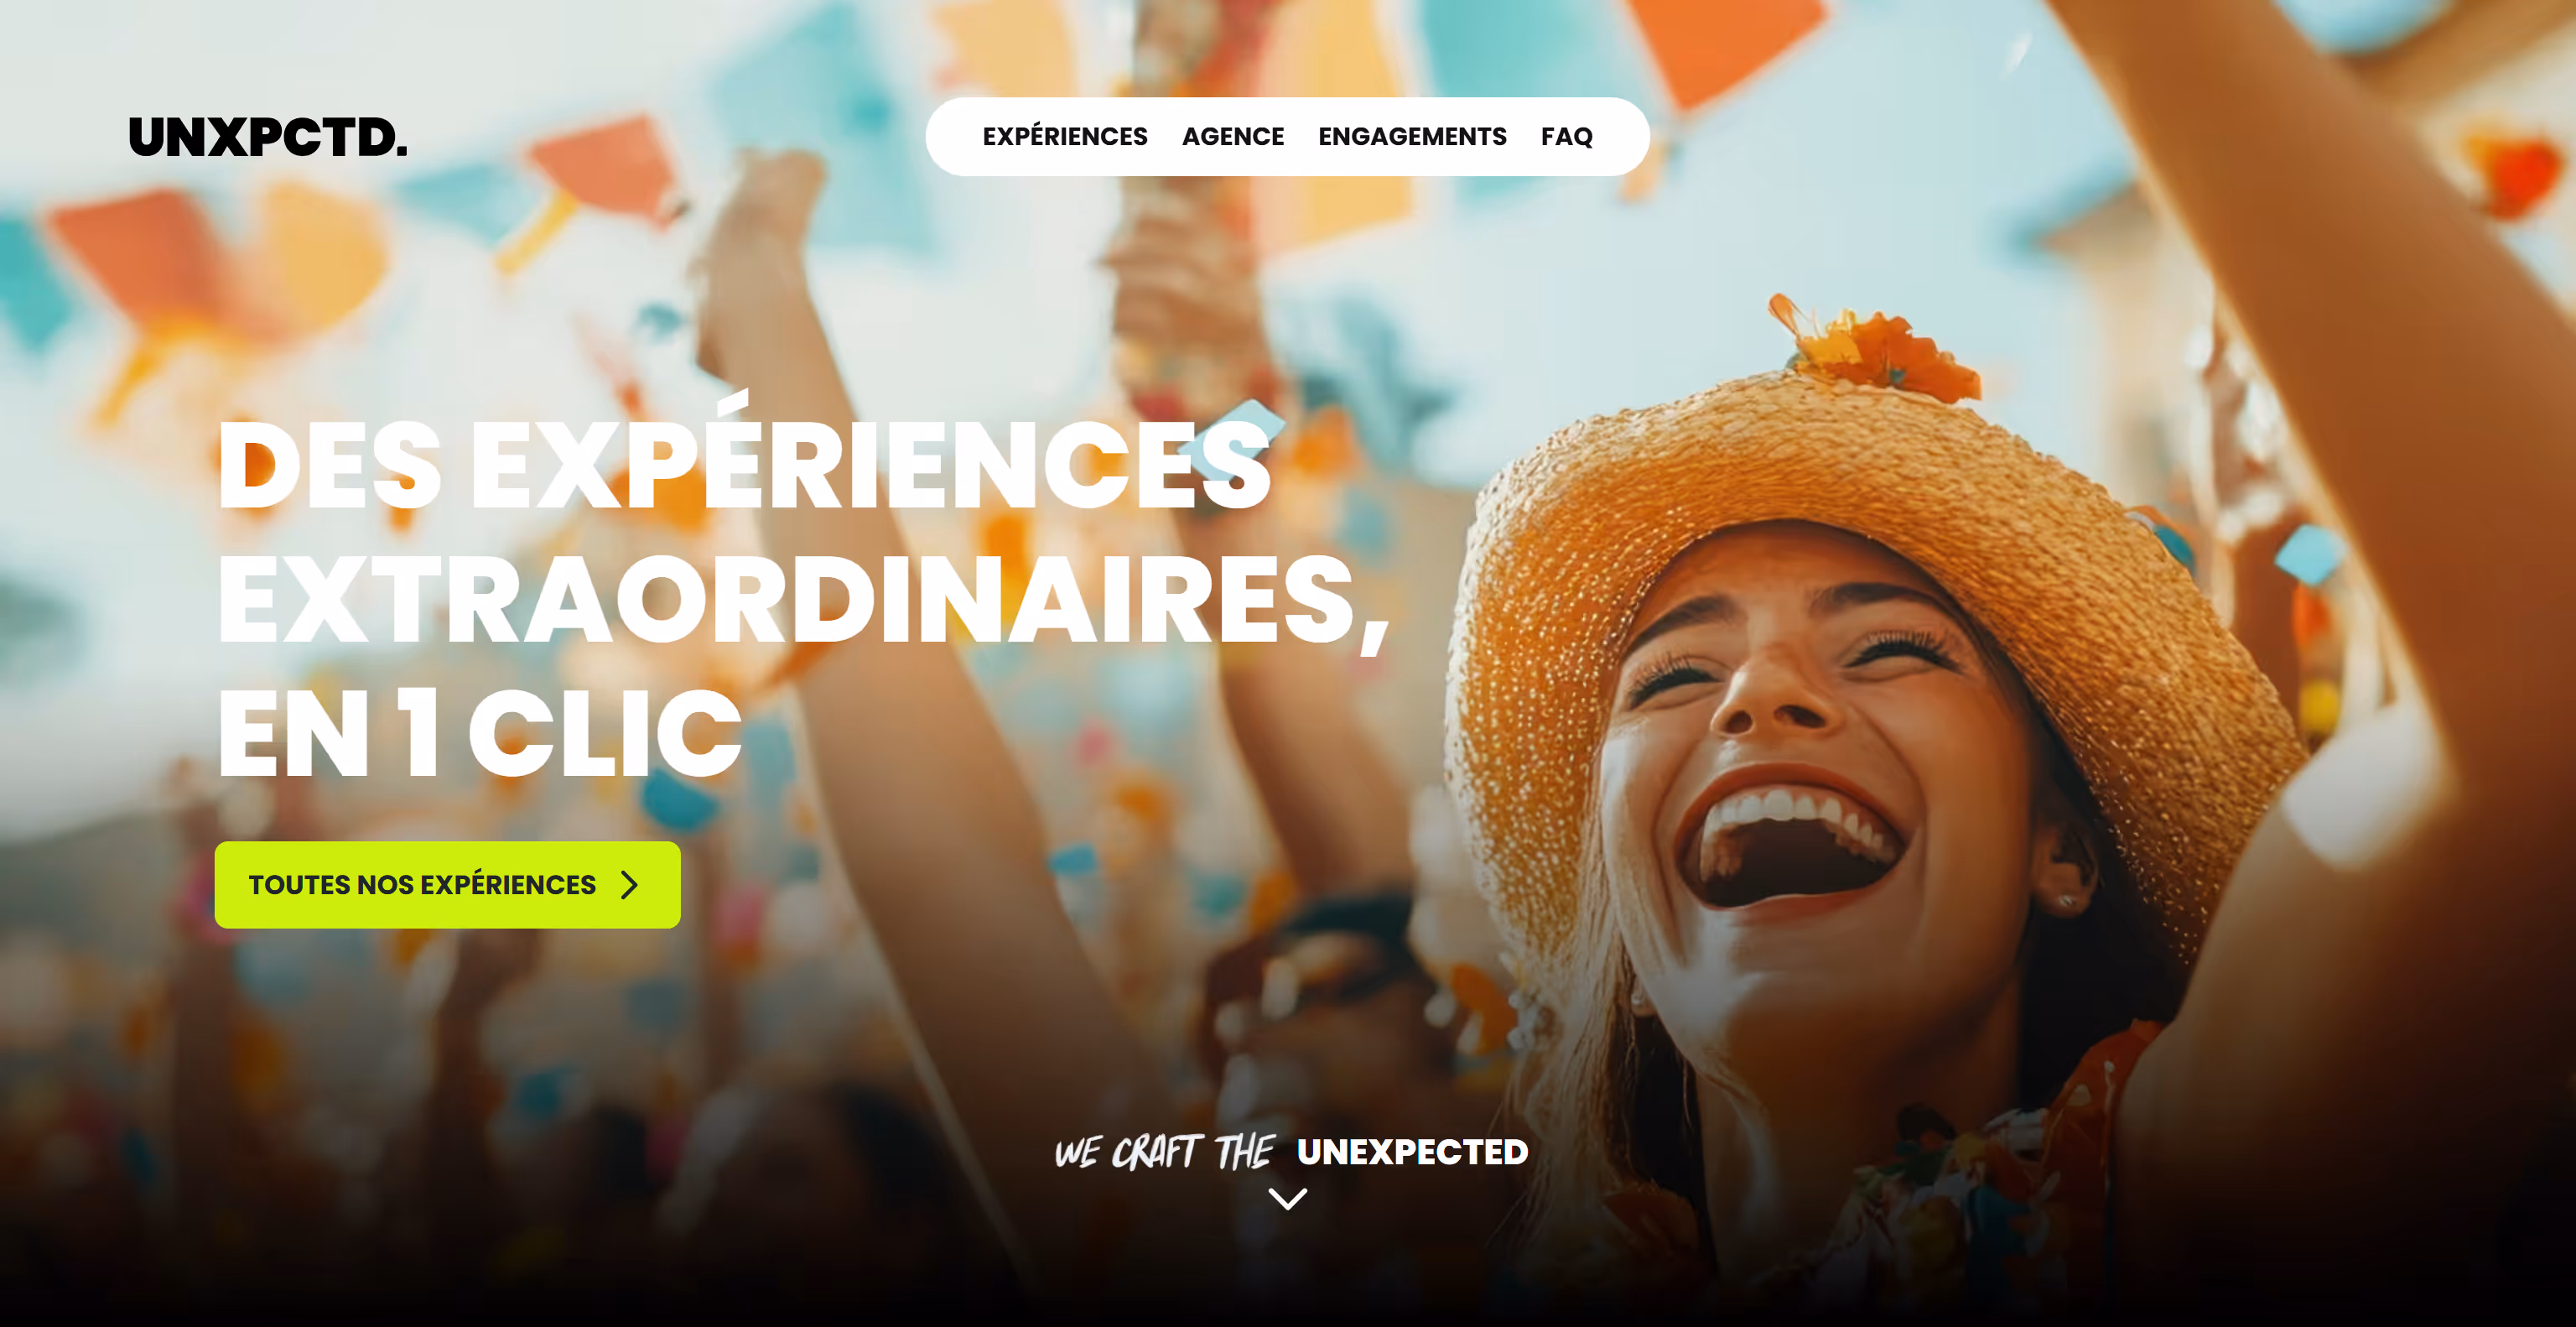Click the white navigation pill left of EXPÉRIENCES
Screen dimensions: 2576x1327
point(953,136)
